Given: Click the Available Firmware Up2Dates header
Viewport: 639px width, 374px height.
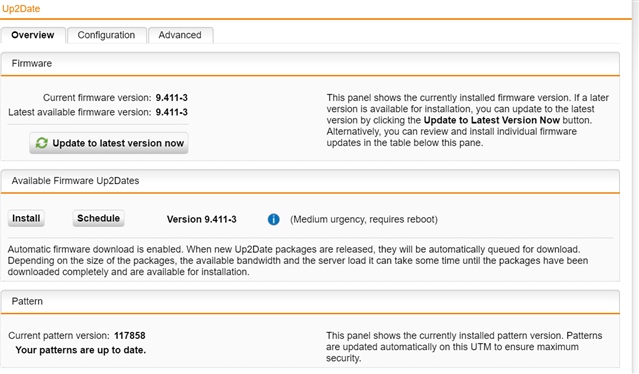Looking at the screenshot, I should (310, 181).
